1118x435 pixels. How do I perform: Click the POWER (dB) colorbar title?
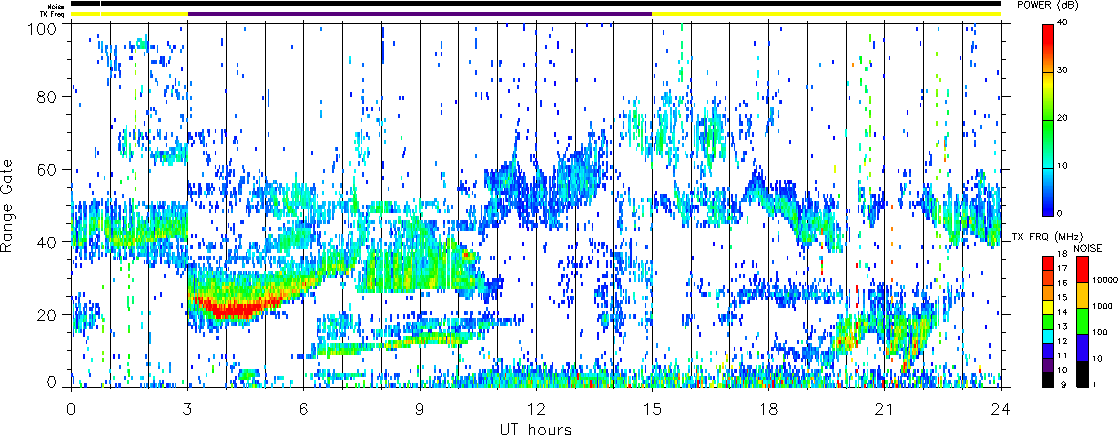click(x=1047, y=6)
